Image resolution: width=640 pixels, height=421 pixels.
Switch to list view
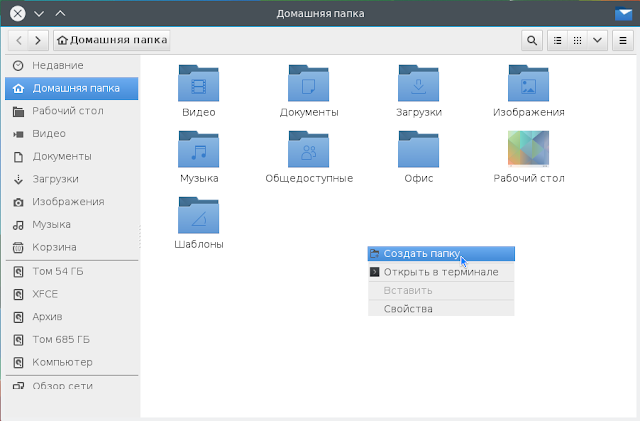click(557, 40)
